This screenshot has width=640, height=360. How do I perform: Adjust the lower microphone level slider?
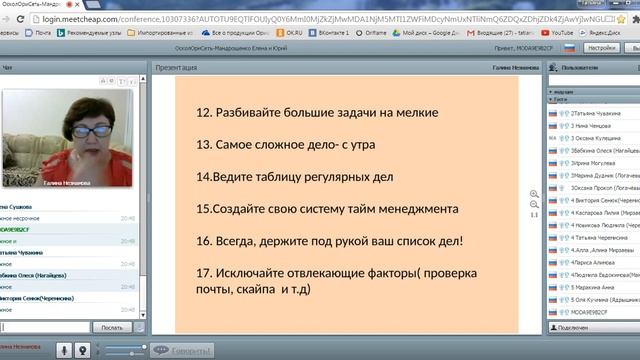point(125,353)
